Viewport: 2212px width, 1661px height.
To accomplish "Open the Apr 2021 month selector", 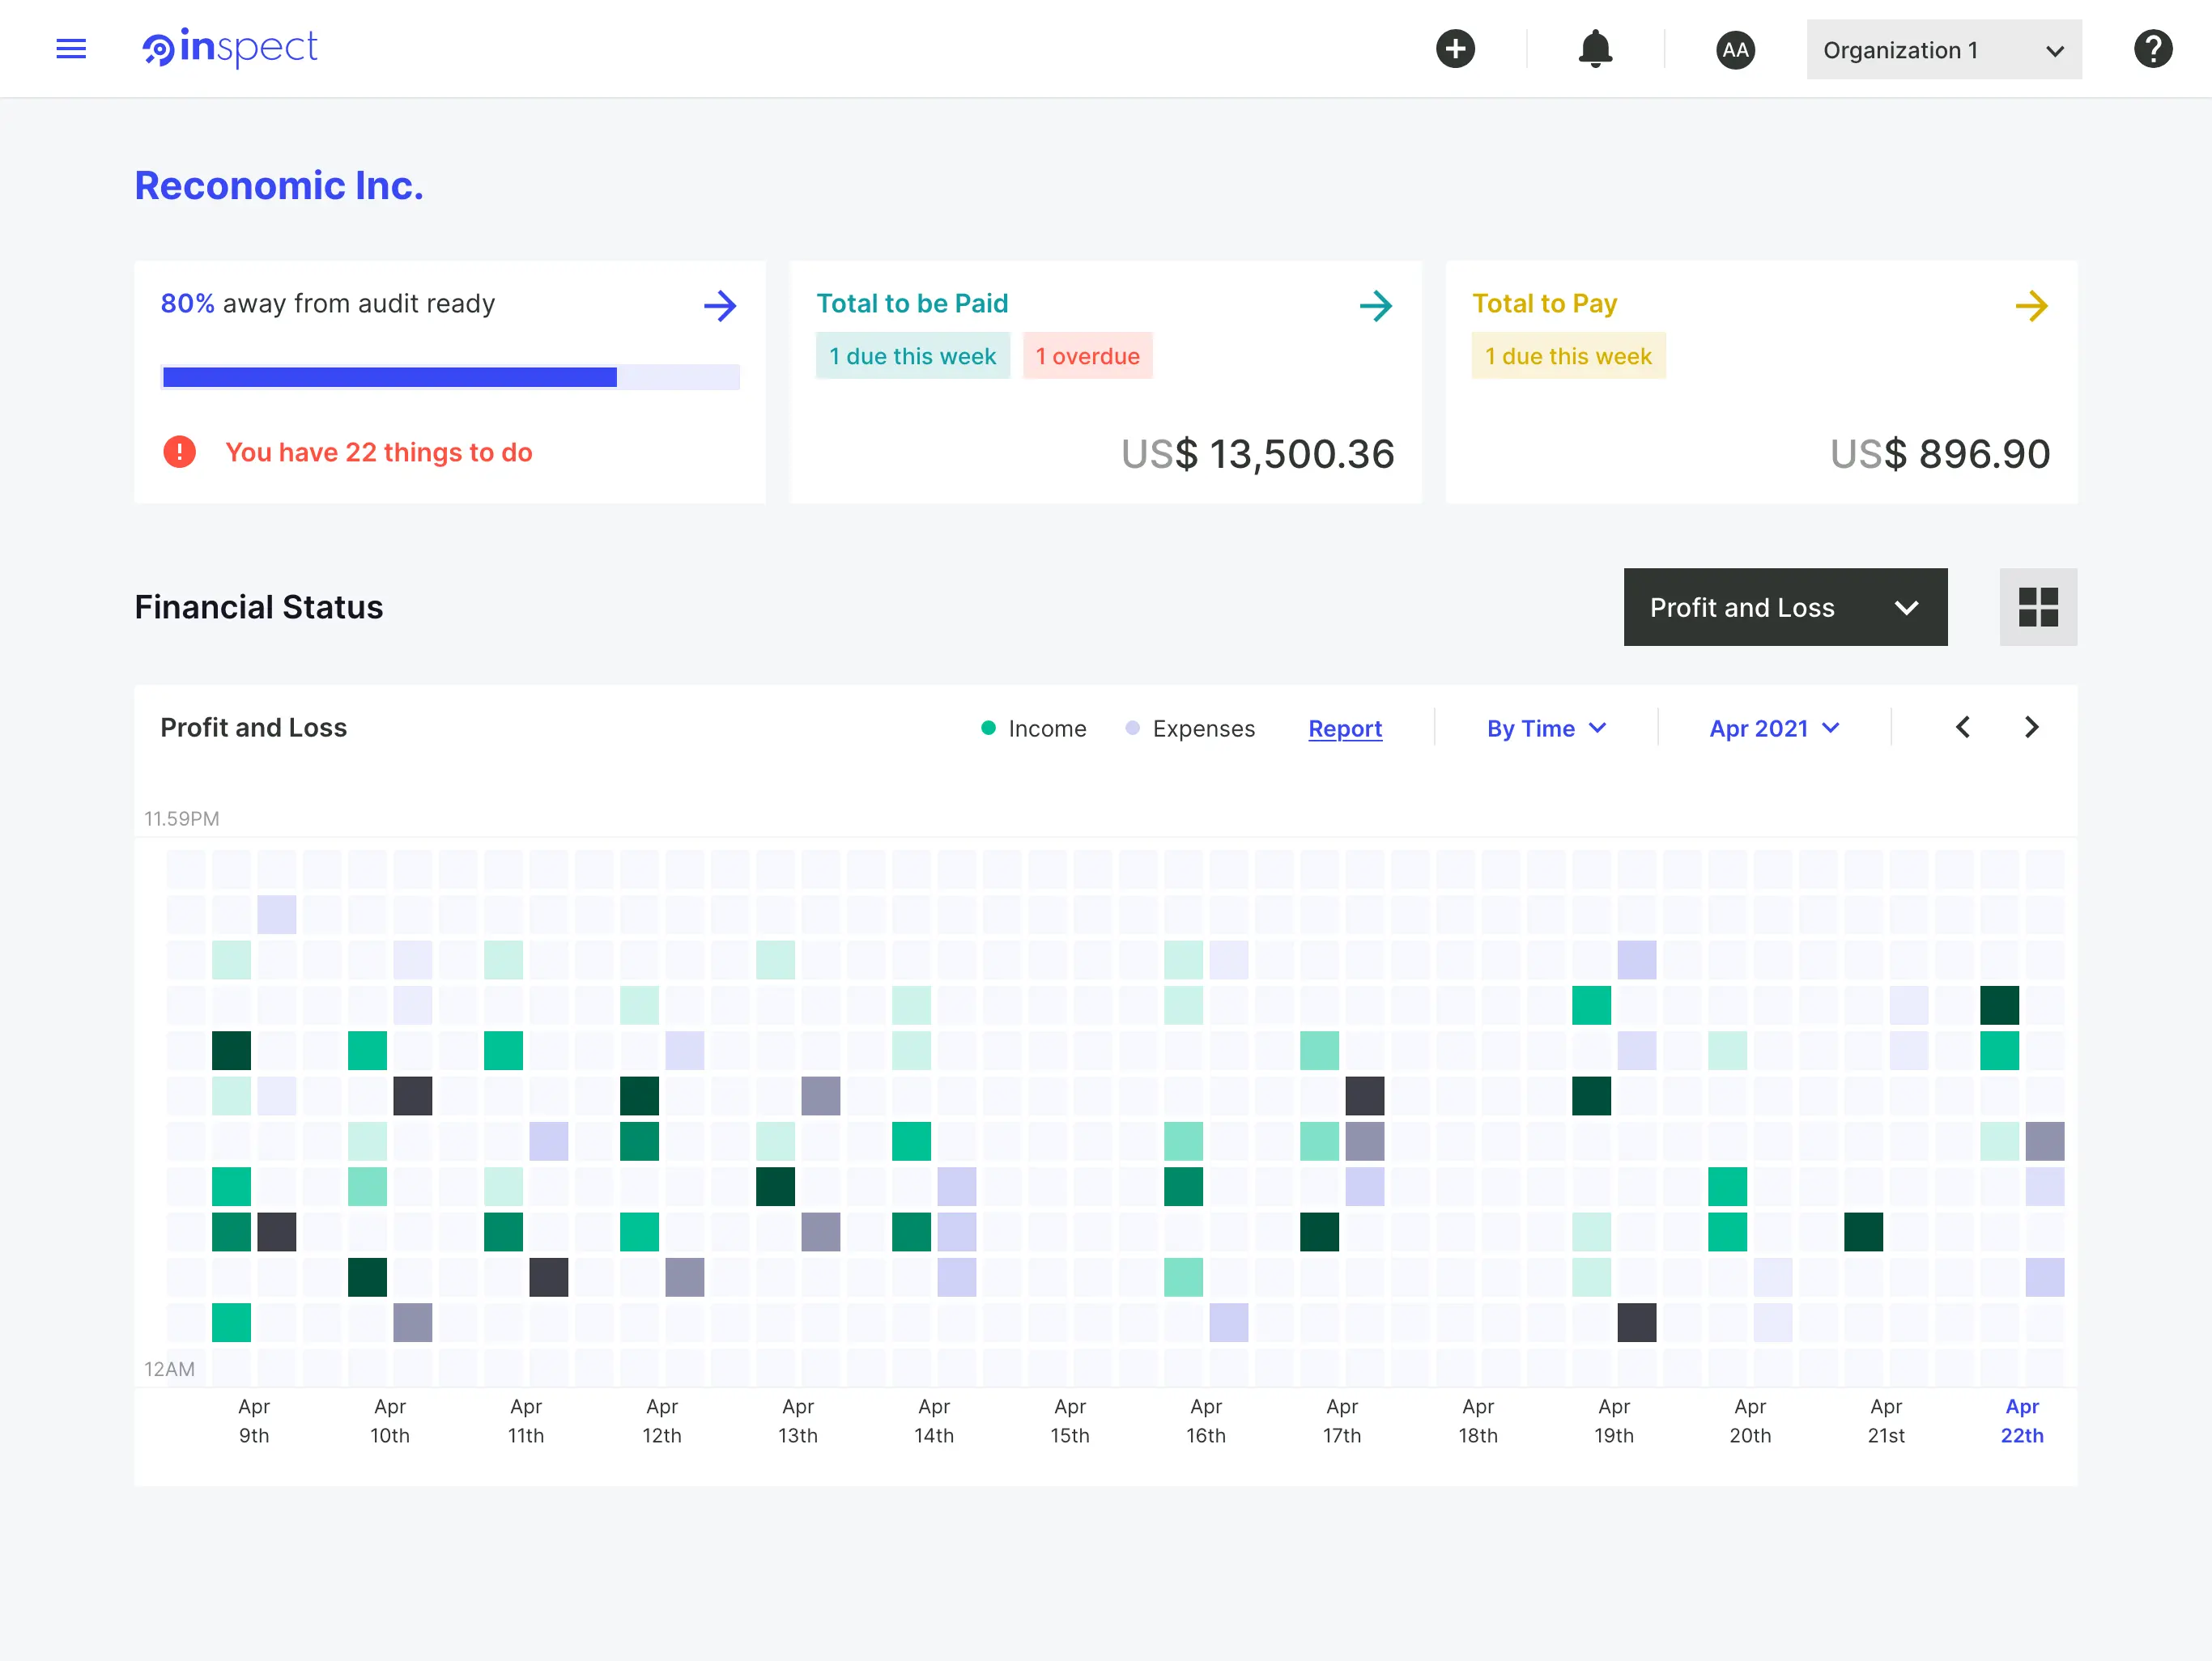I will 1774,728.
